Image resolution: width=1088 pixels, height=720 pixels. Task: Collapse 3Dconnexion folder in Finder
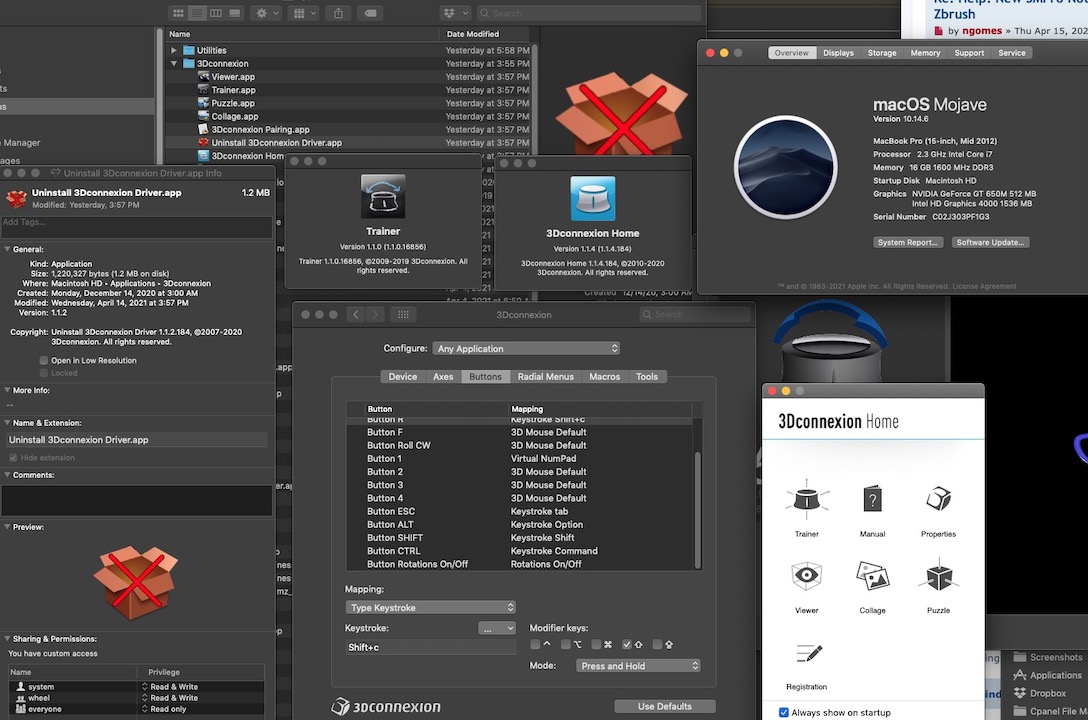coord(174,64)
